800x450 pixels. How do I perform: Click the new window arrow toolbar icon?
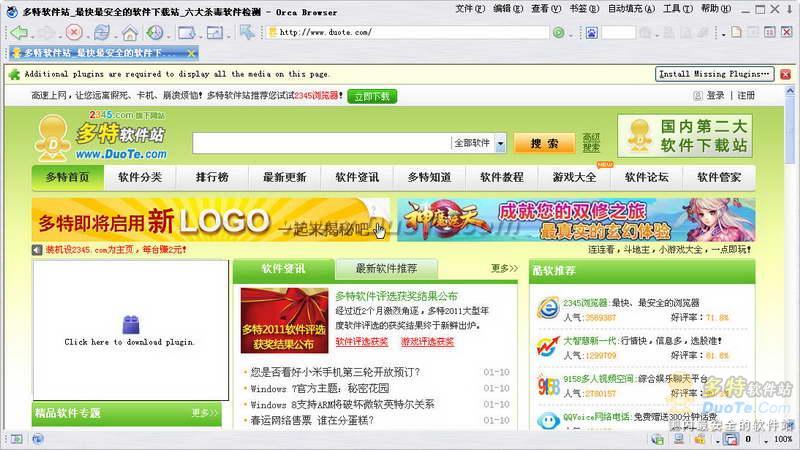pyautogui.click(x=186, y=33)
